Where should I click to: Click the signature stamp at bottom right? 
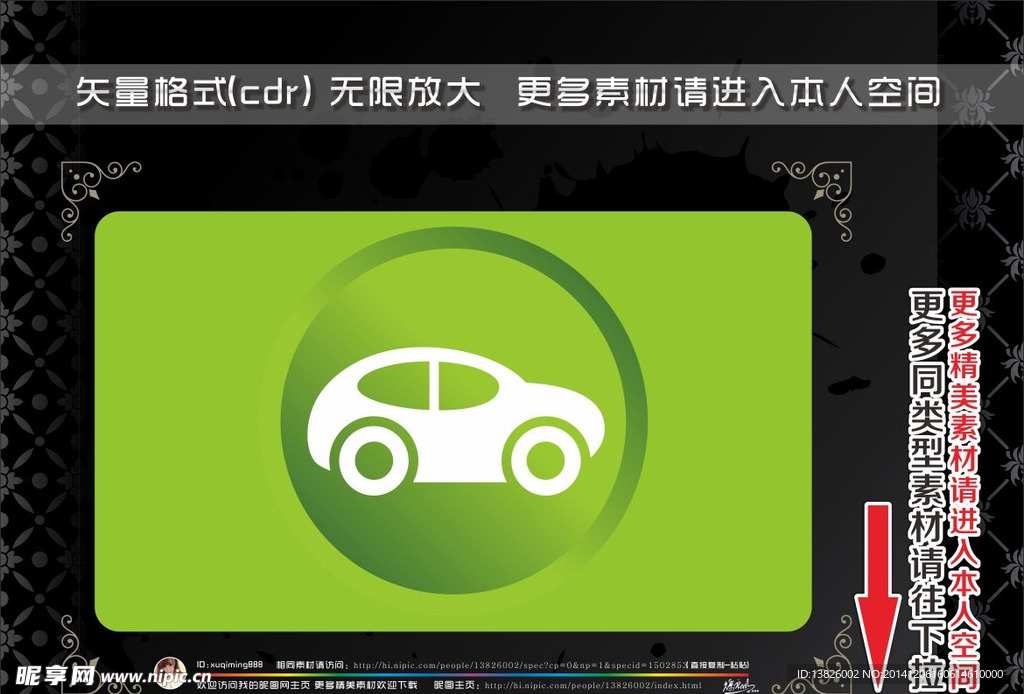click(x=741, y=686)
